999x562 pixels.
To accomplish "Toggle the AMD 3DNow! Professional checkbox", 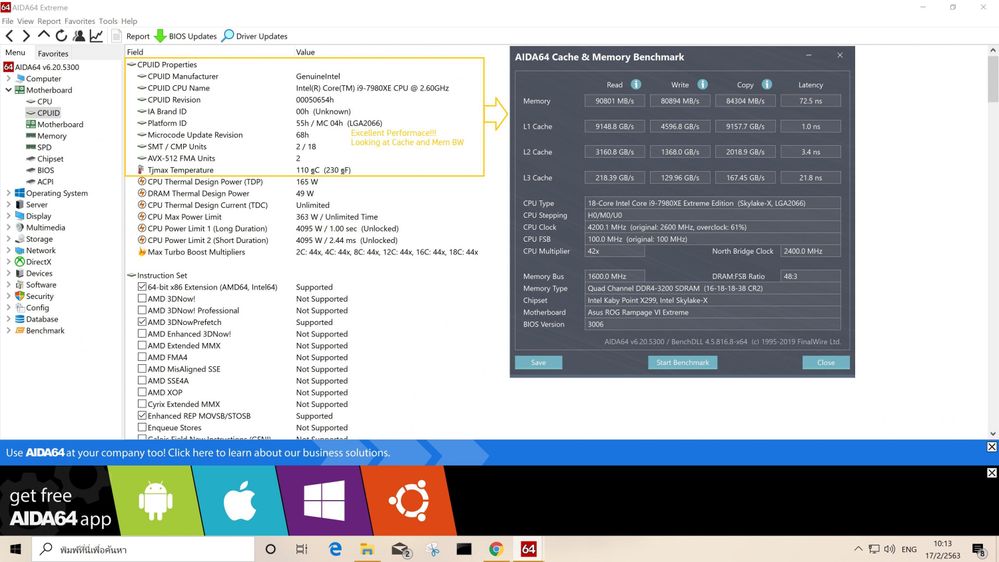I will click(x=142, y=310).
